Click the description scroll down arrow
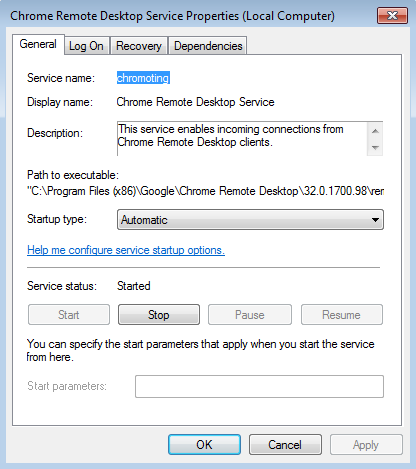Image resolution: width=416 pixels, height=469 pixels. tap(375, 147)
